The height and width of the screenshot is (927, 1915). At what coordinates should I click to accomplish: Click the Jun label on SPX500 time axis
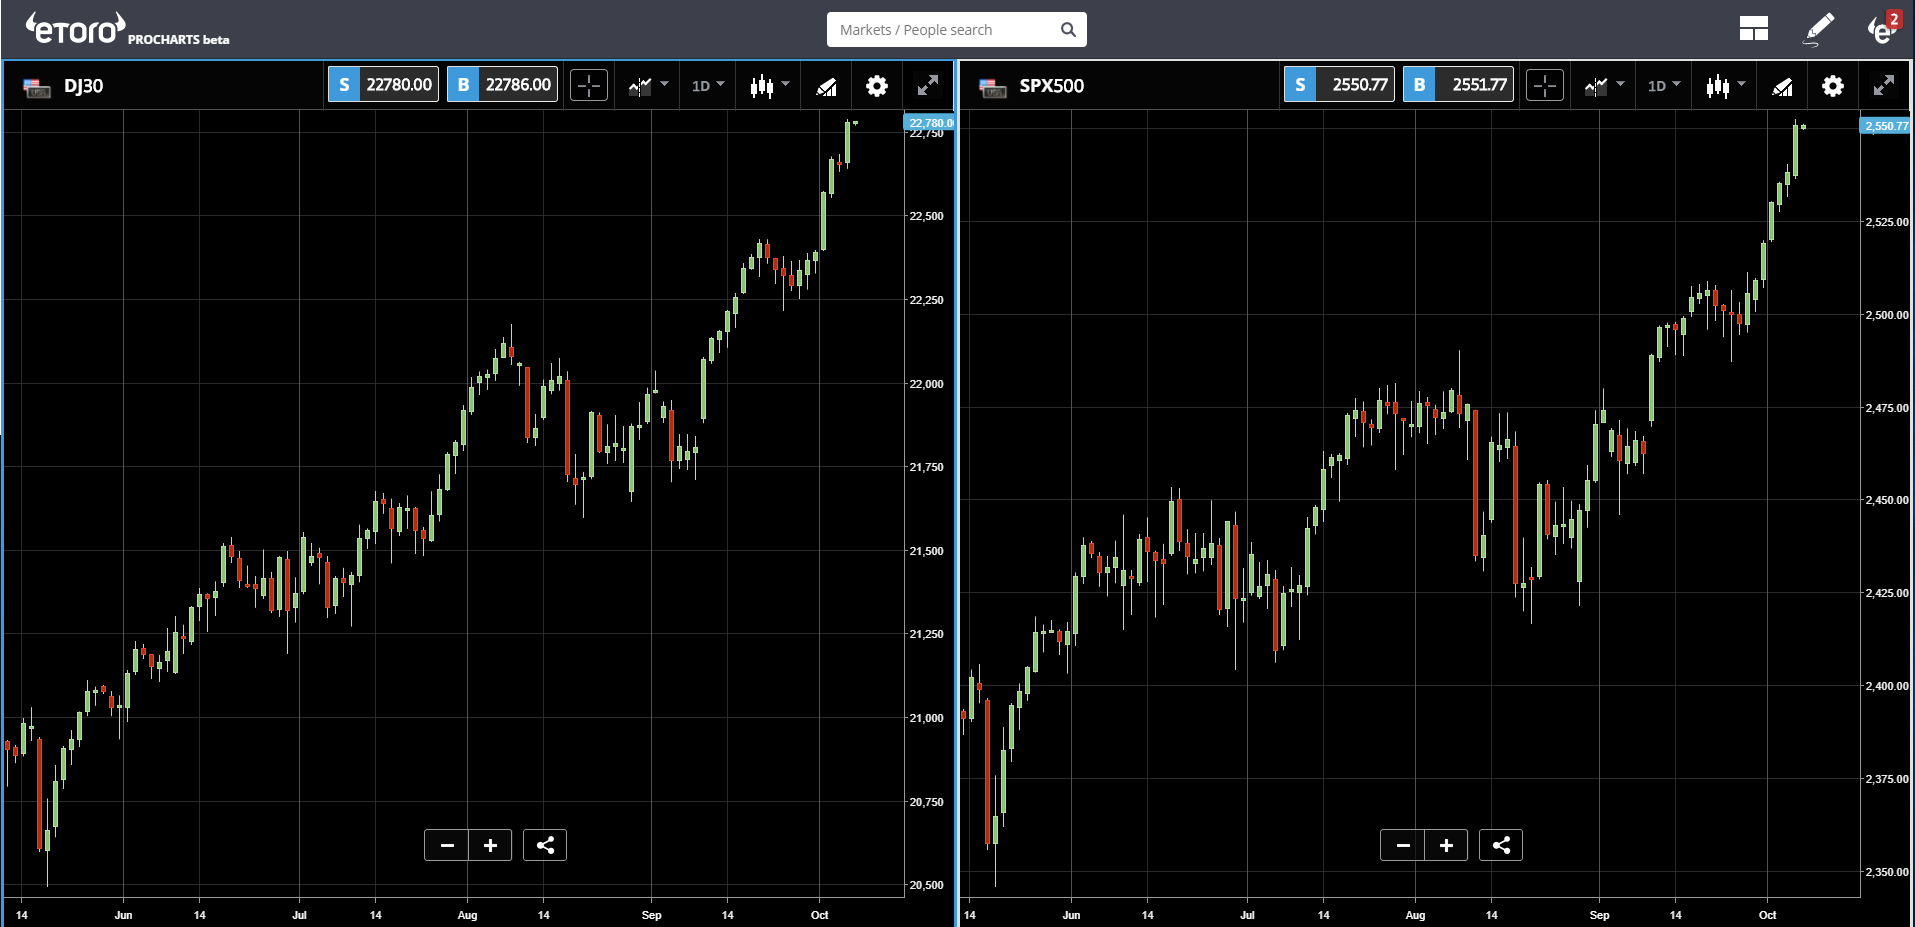point(1071,915)
